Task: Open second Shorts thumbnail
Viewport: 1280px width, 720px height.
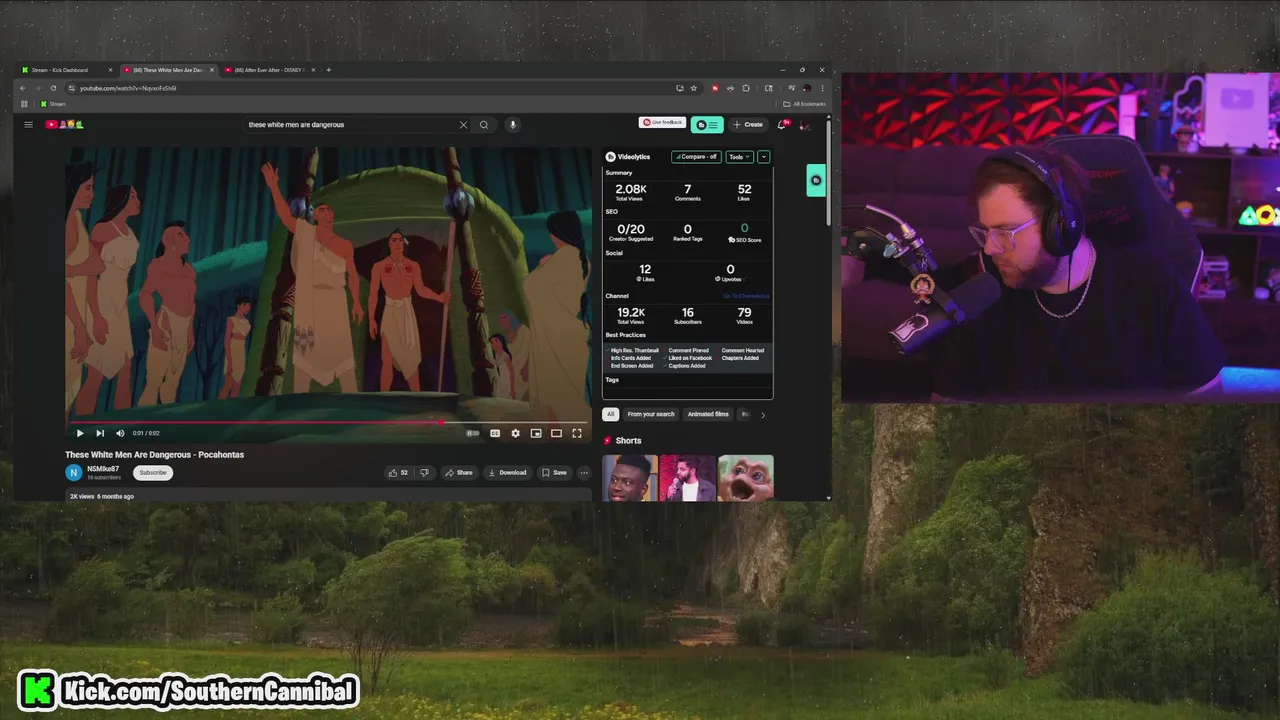Action: pyautogui.click(x=688, y=478)
